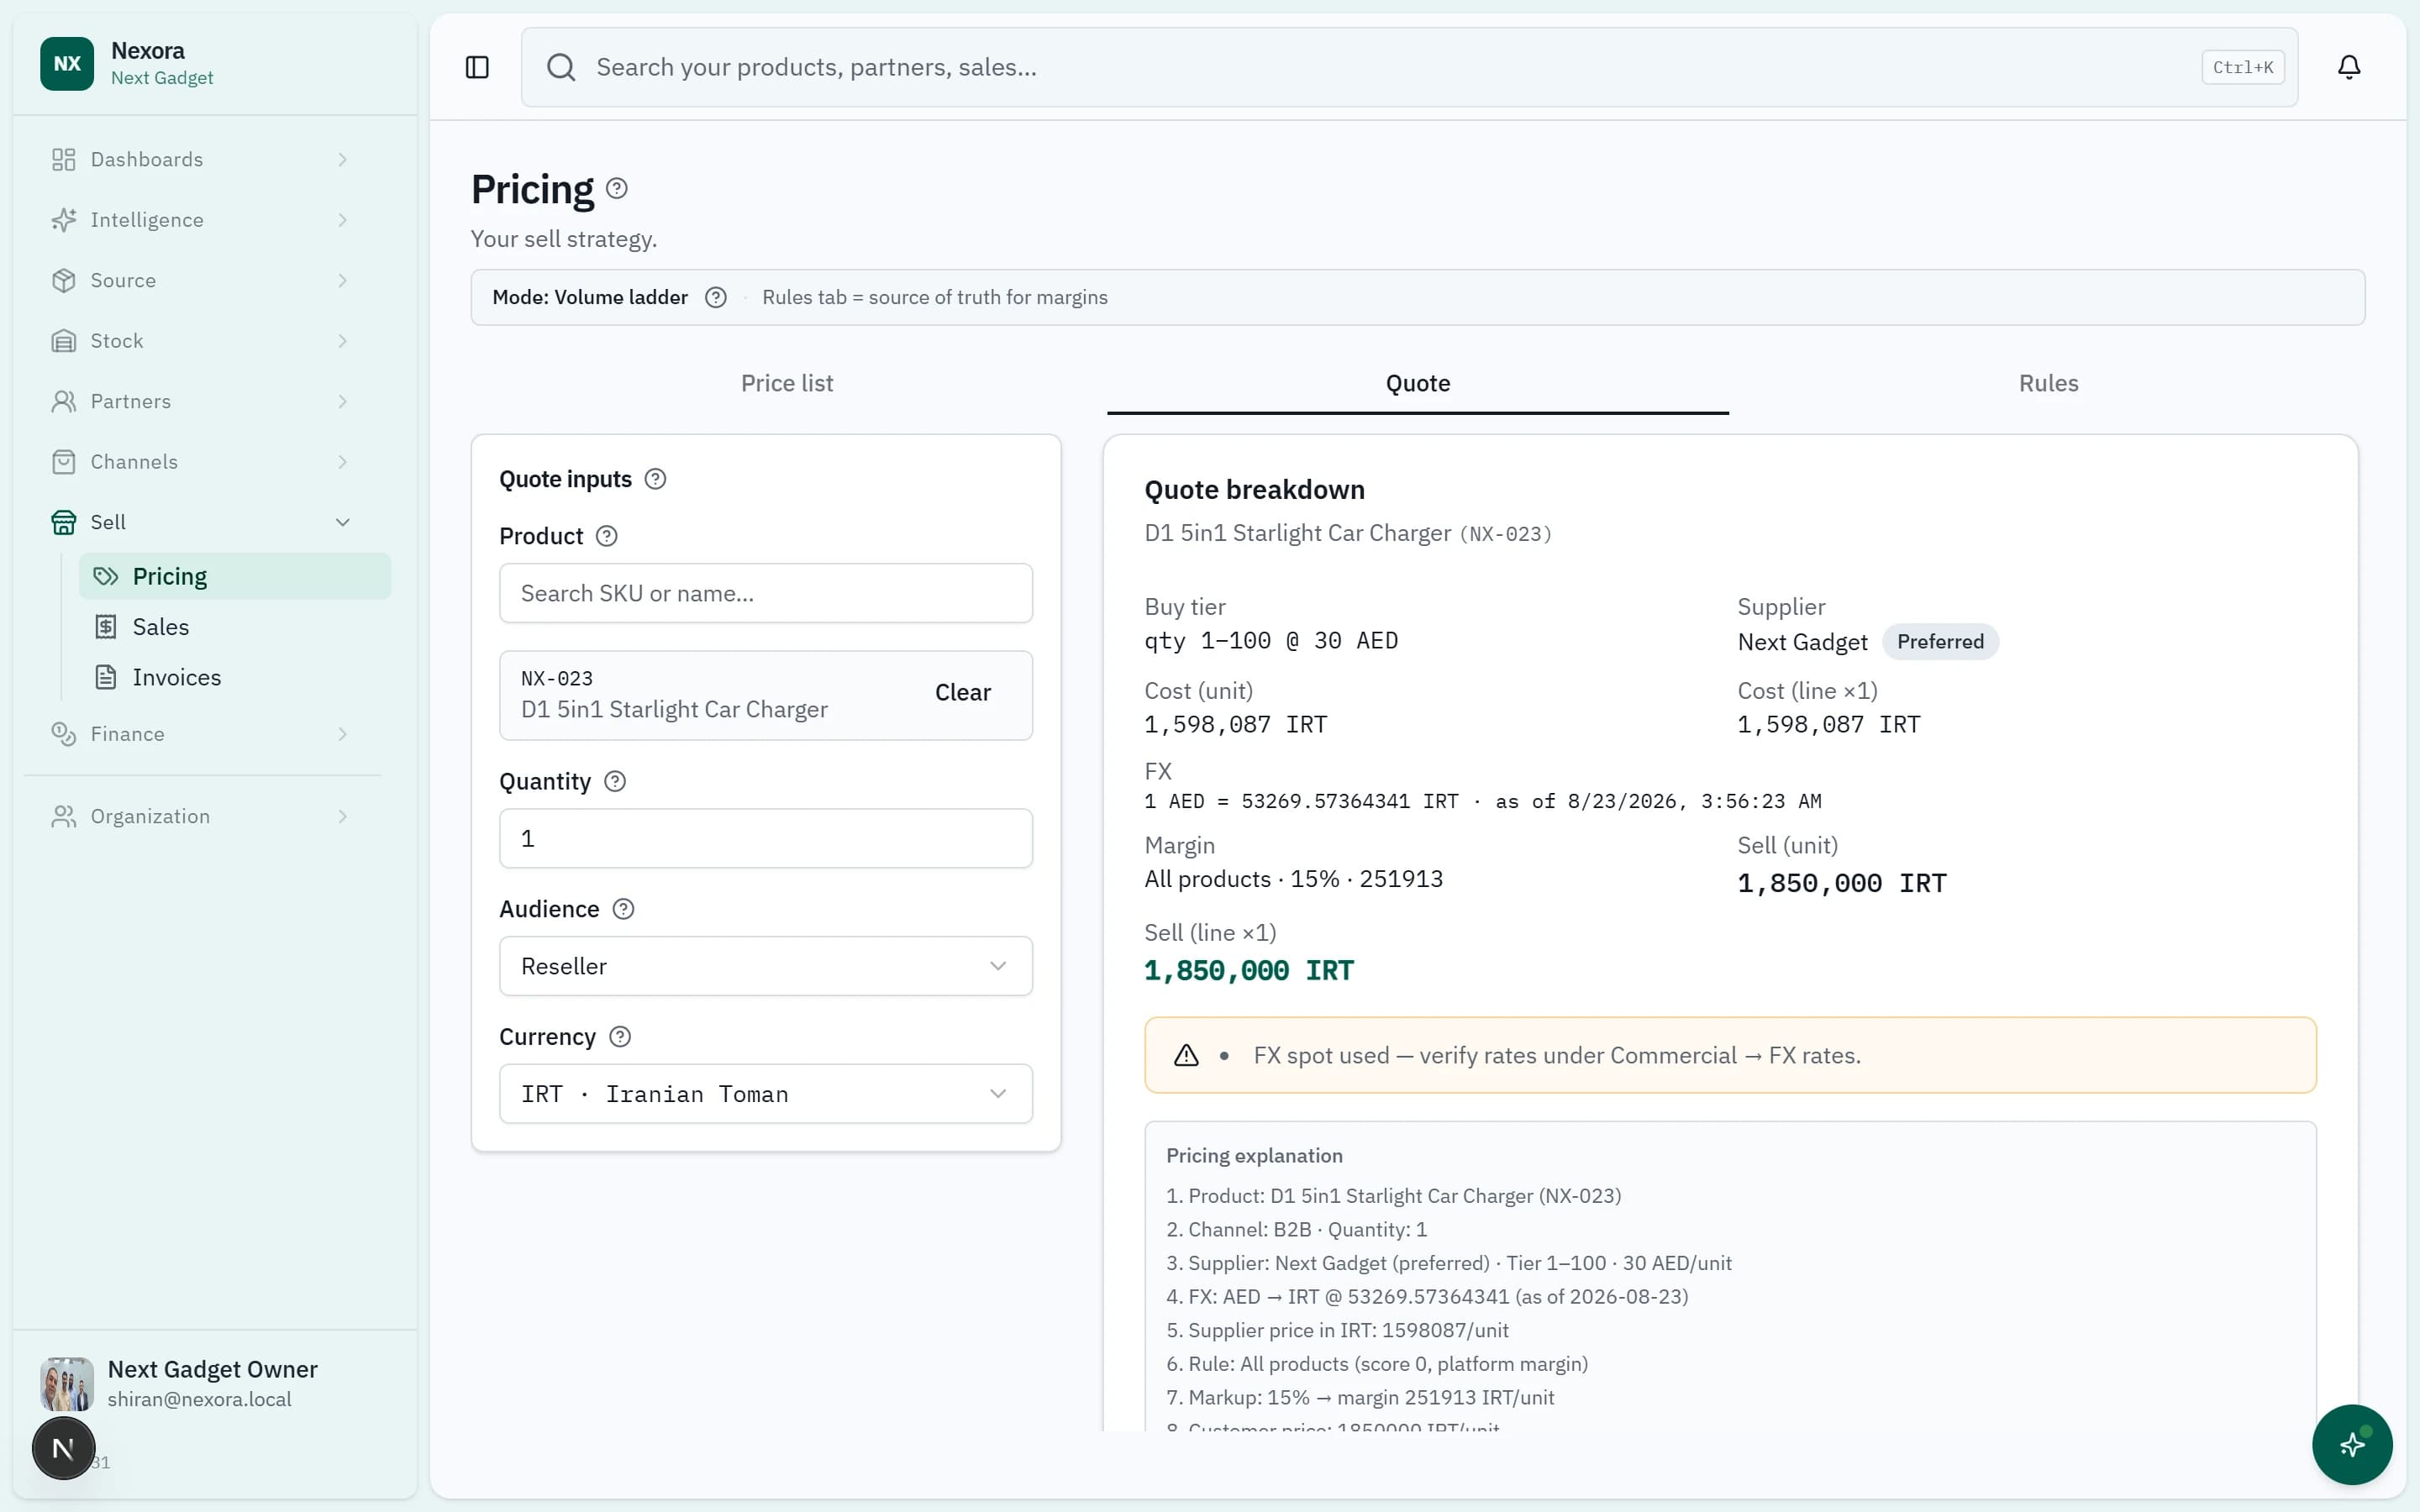Click the Nexora NX logo
Image resolution: width=2420 pixels, height=1512 pixels.
[x=67, y=64]
